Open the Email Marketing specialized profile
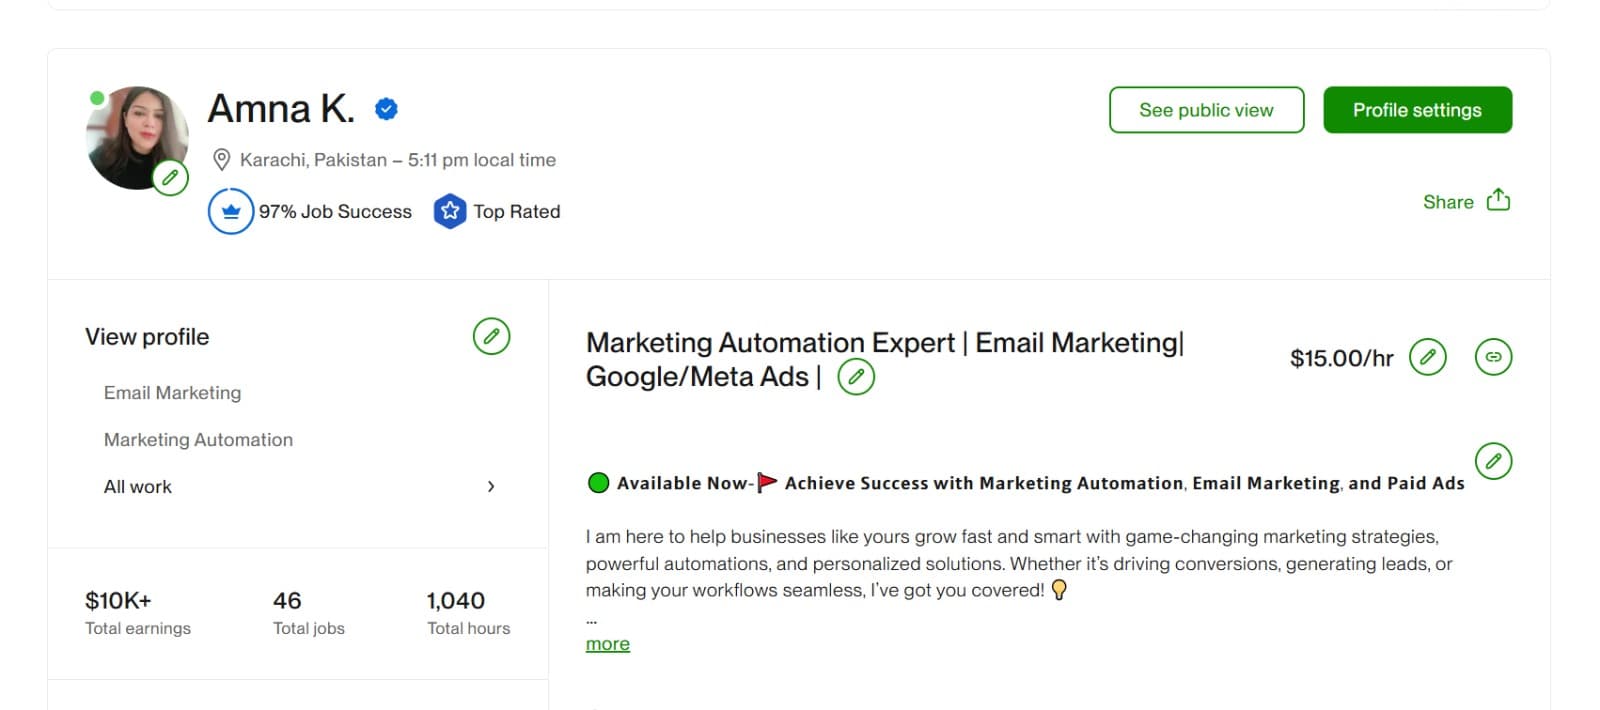The height and width of the screenshot is (710, 1600). [x=171, y=392]
